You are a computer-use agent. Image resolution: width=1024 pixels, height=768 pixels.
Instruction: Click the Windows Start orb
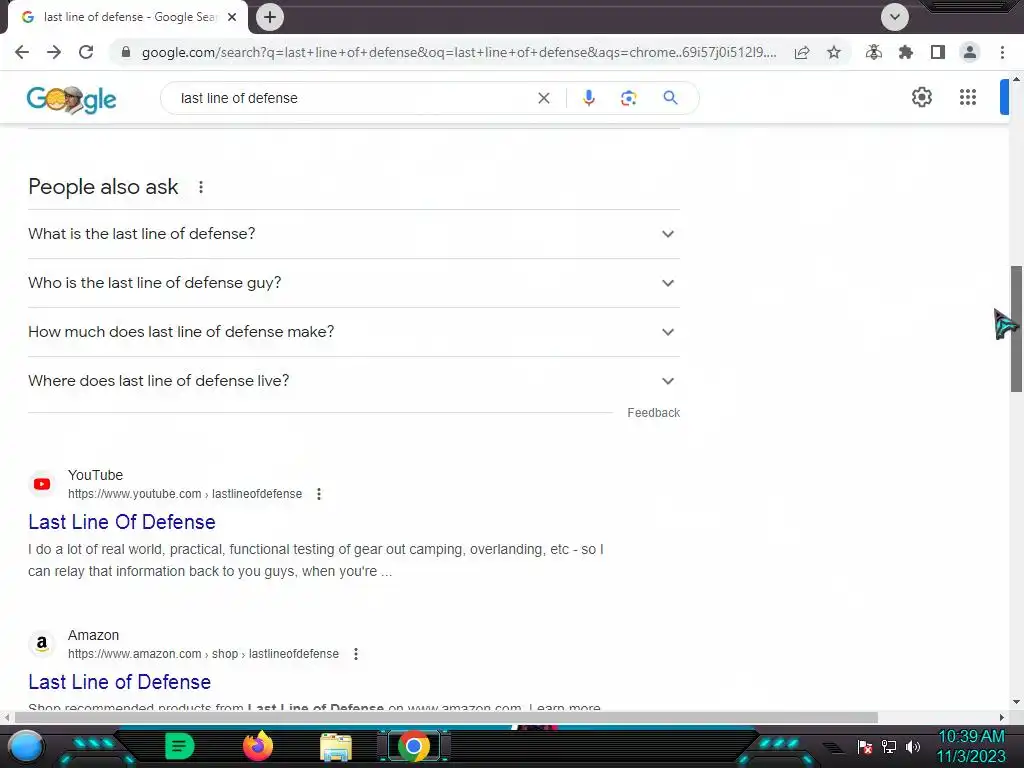pos(26,746)
